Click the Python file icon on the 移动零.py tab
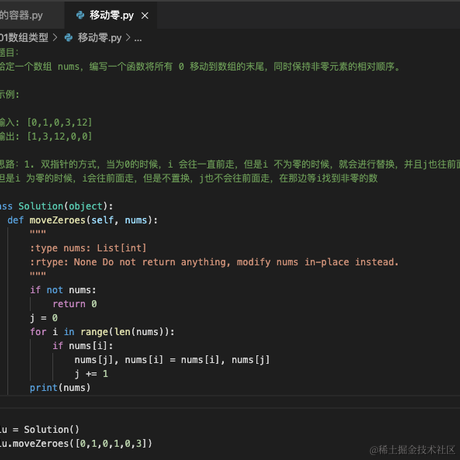Screen dimensions: 460x460 80,15
